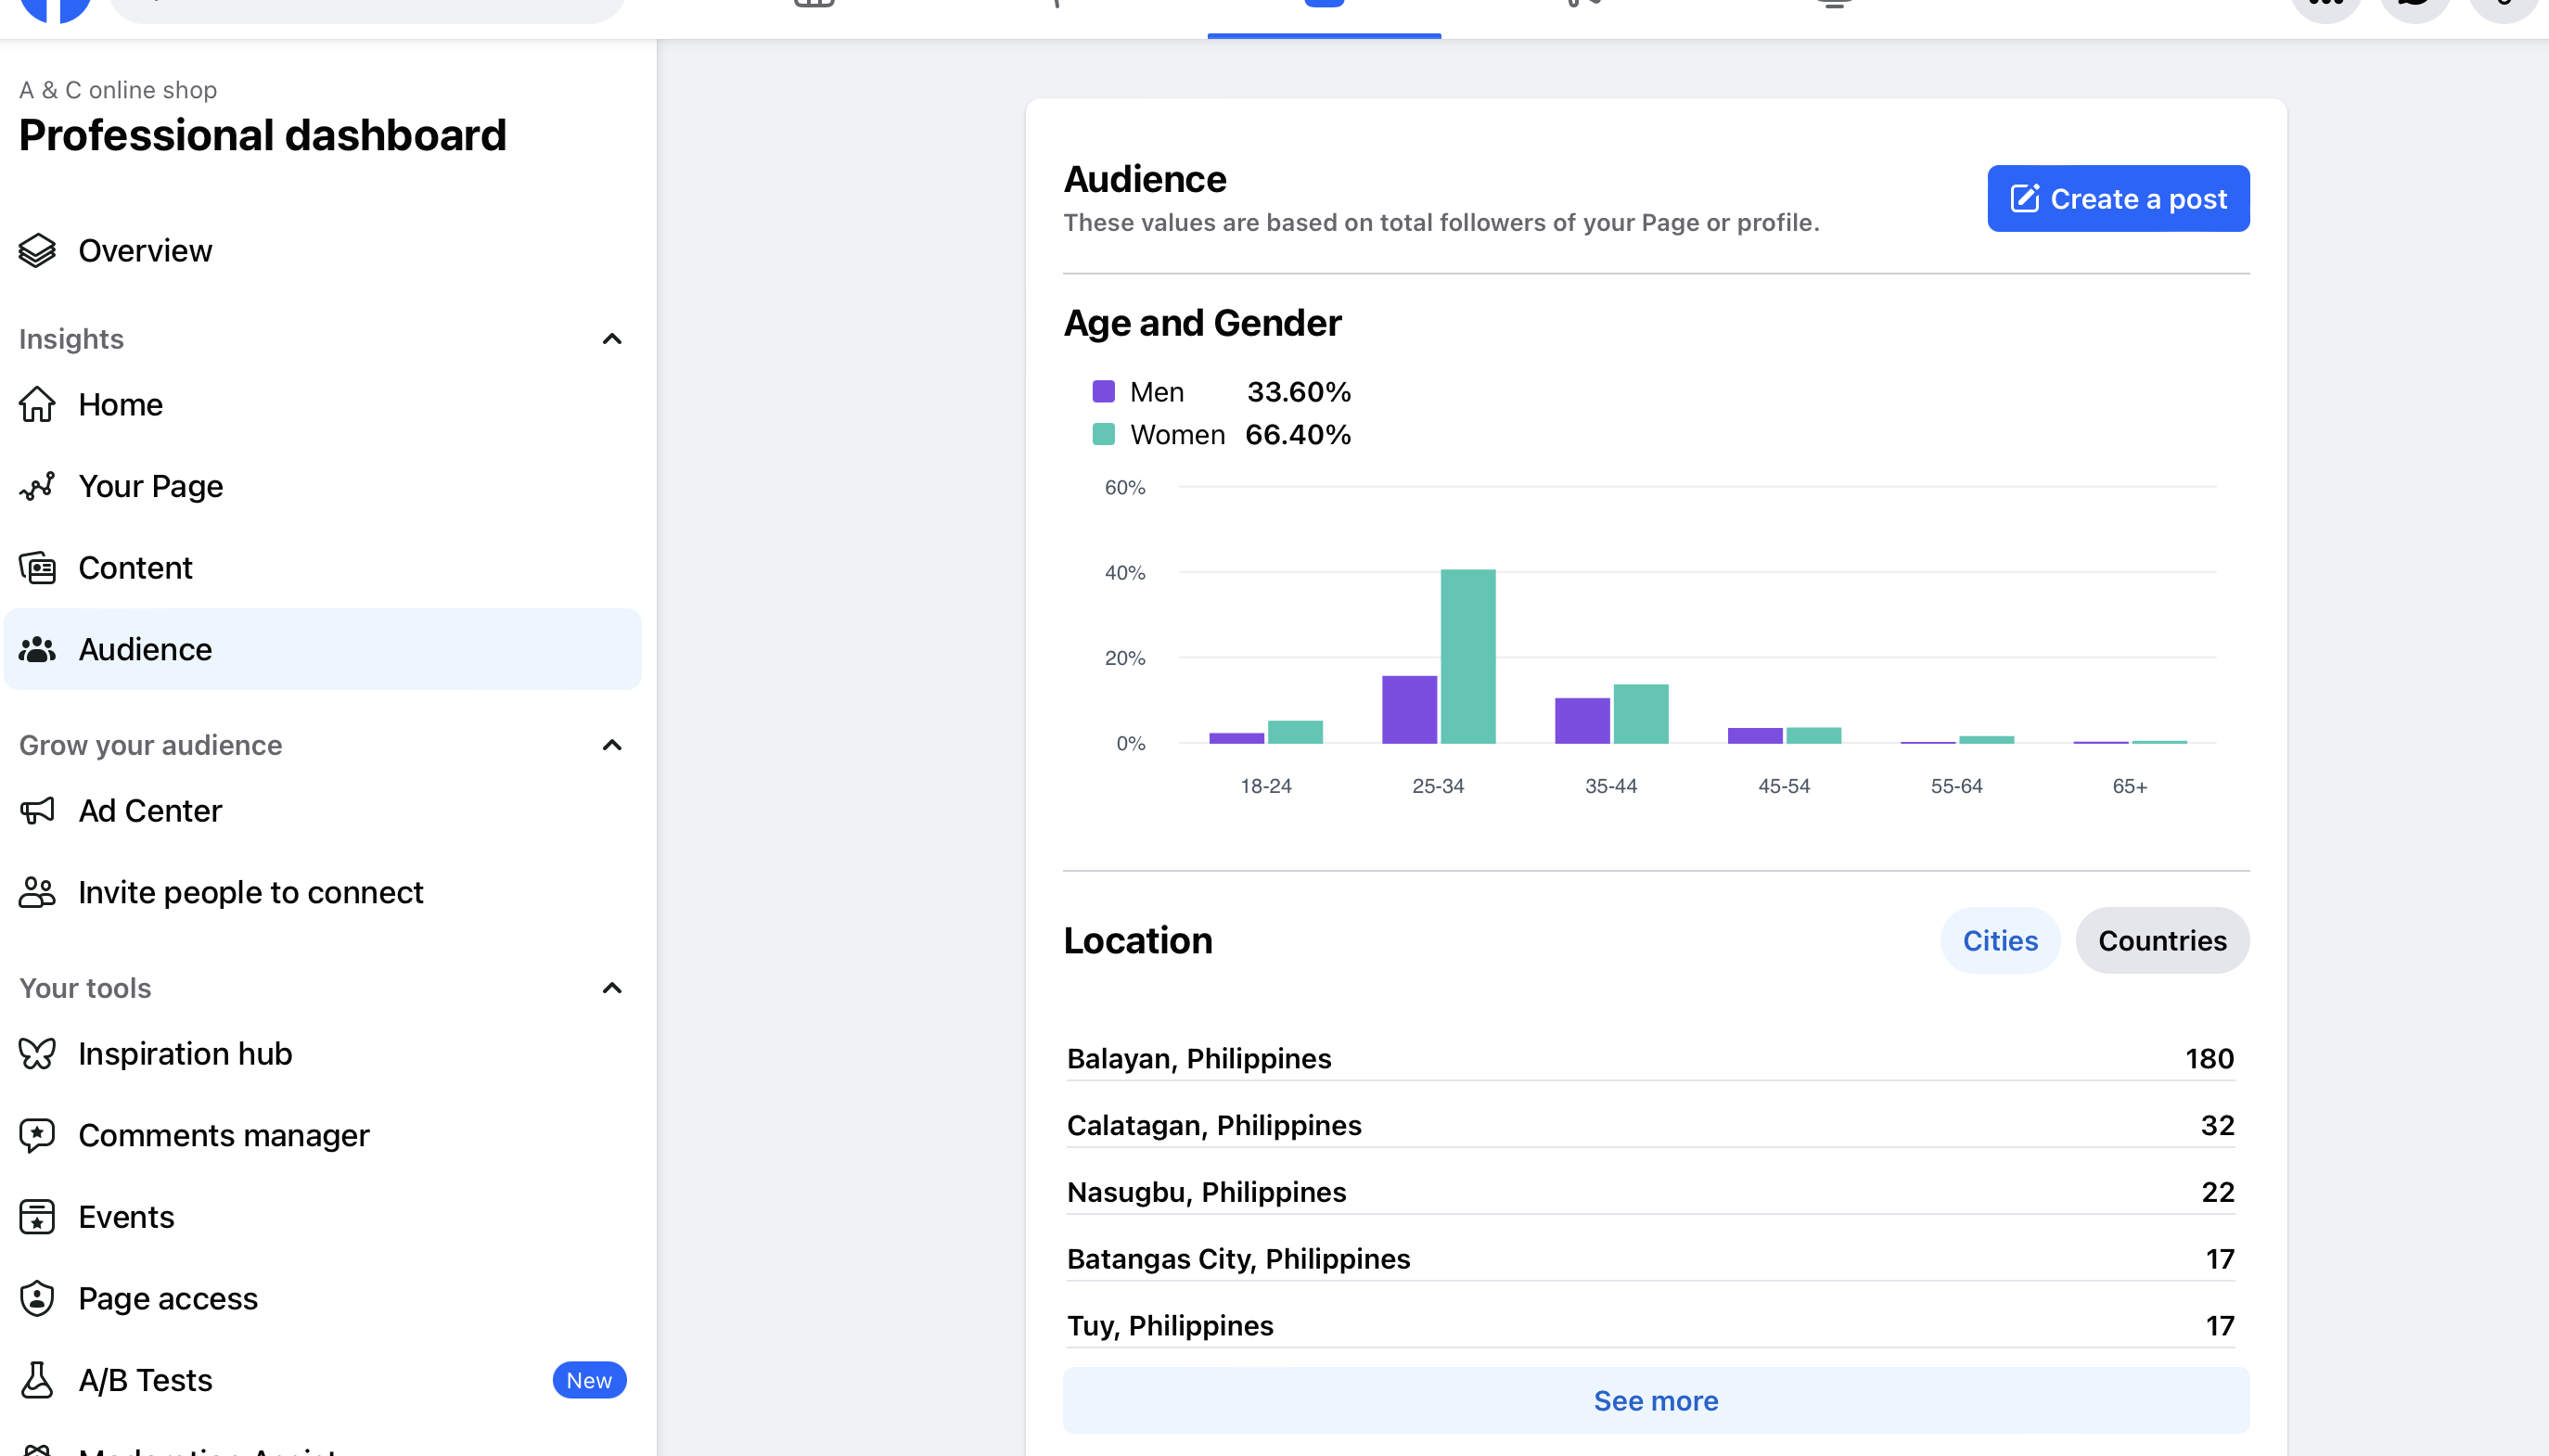This screenshot has width=2549, height=1456.
Task: Switch Location to Countries
Action: (x=2162, y=941)
